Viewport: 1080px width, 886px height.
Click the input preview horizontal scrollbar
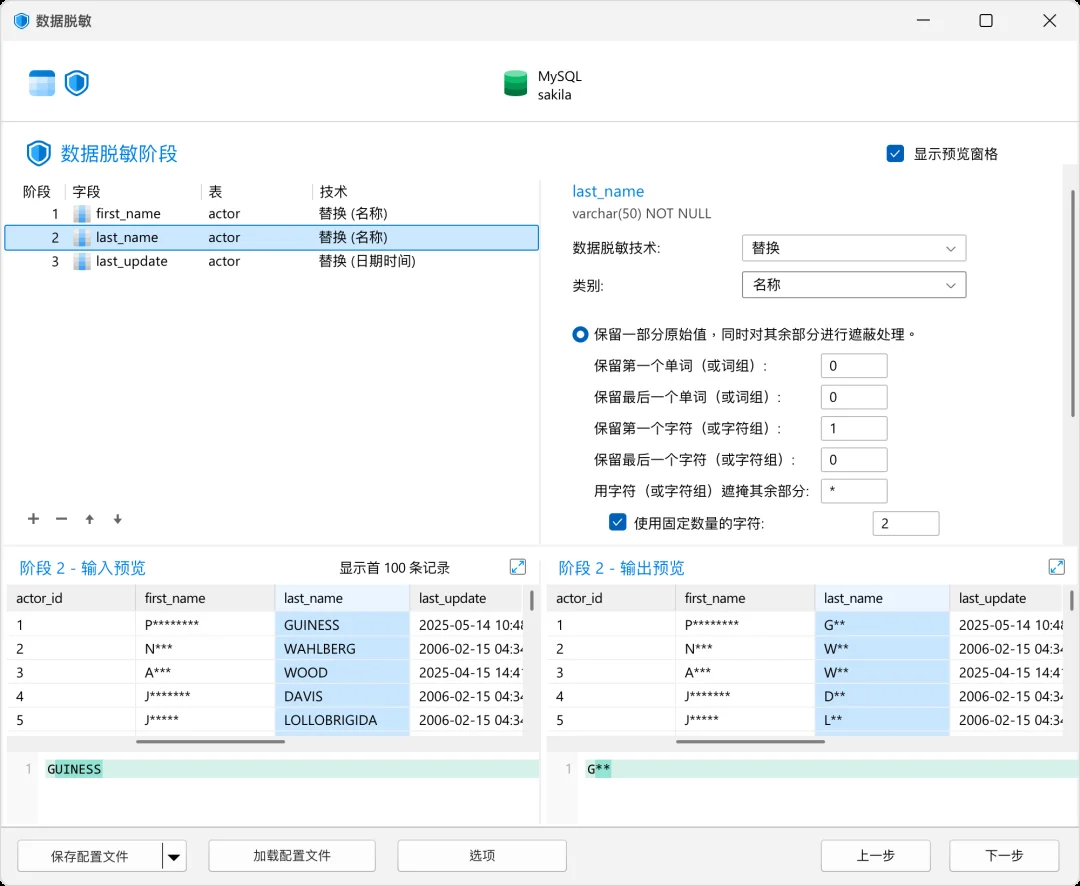[x=211, y=742]
